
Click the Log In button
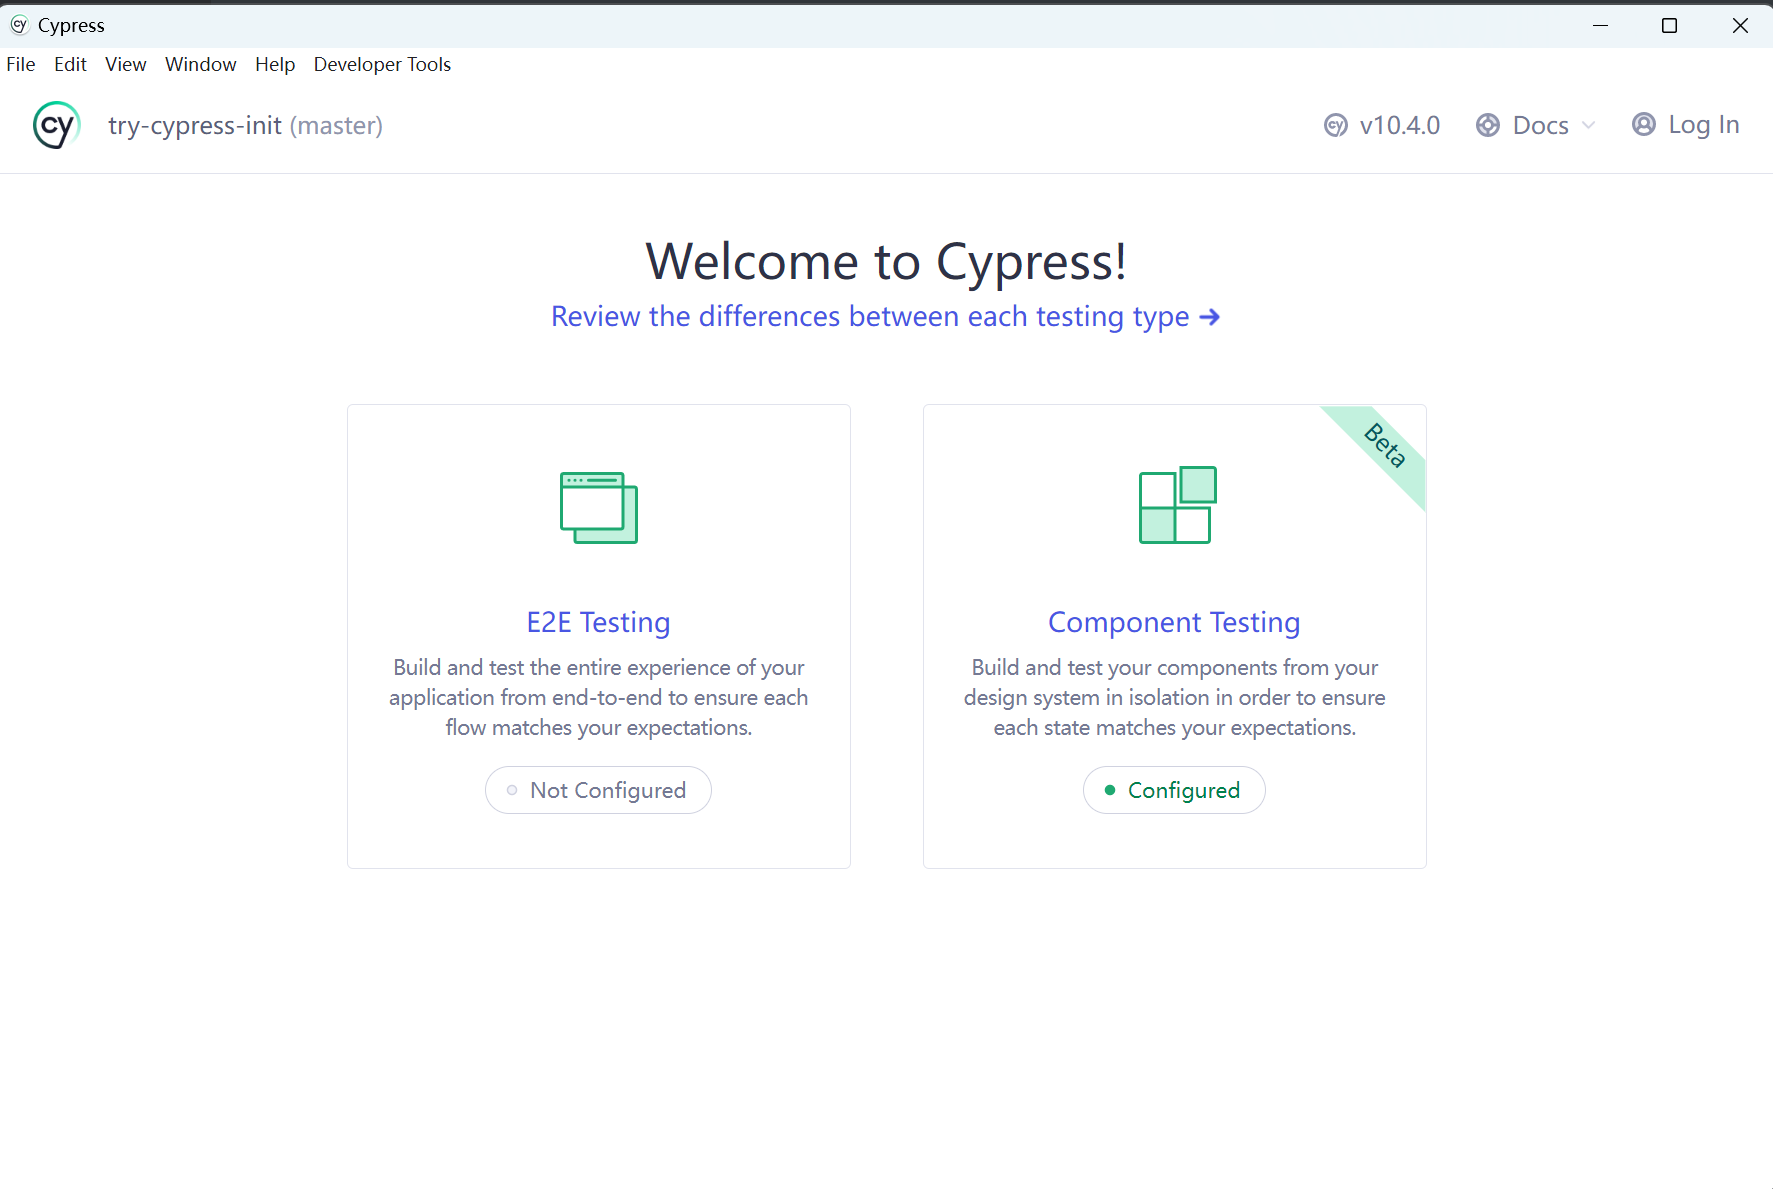(1686, 125)
